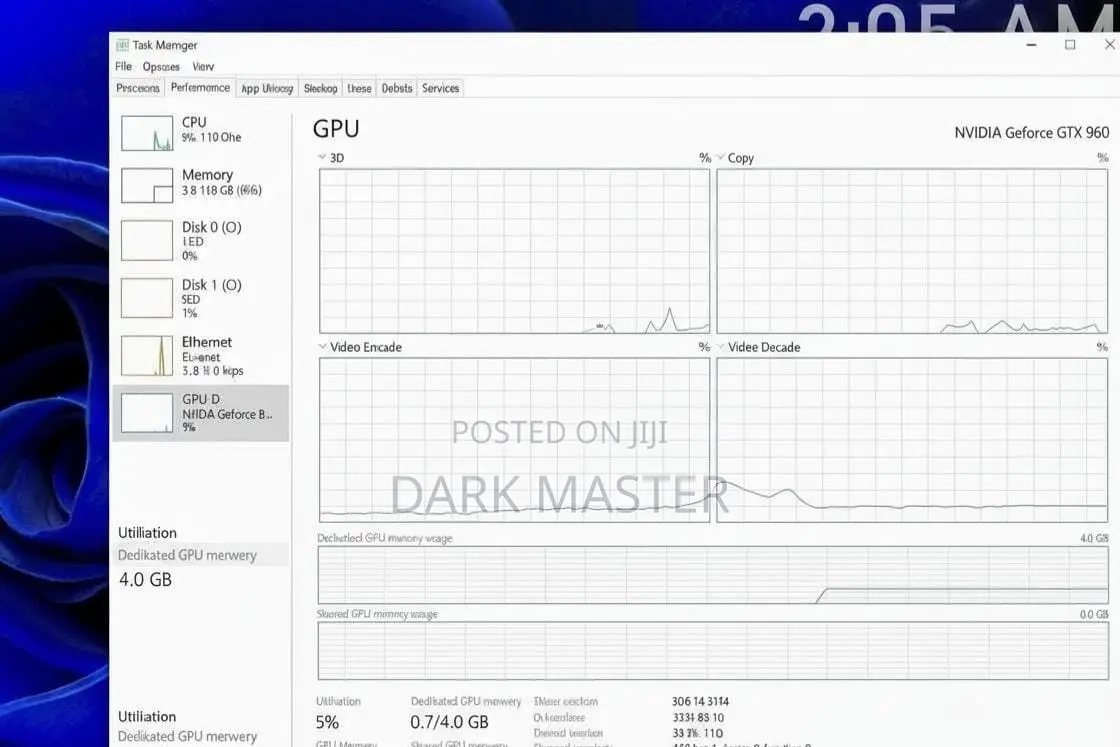Expand the 3D engine dropdown chevron
1120x747 pixels.
pos(322,157)
